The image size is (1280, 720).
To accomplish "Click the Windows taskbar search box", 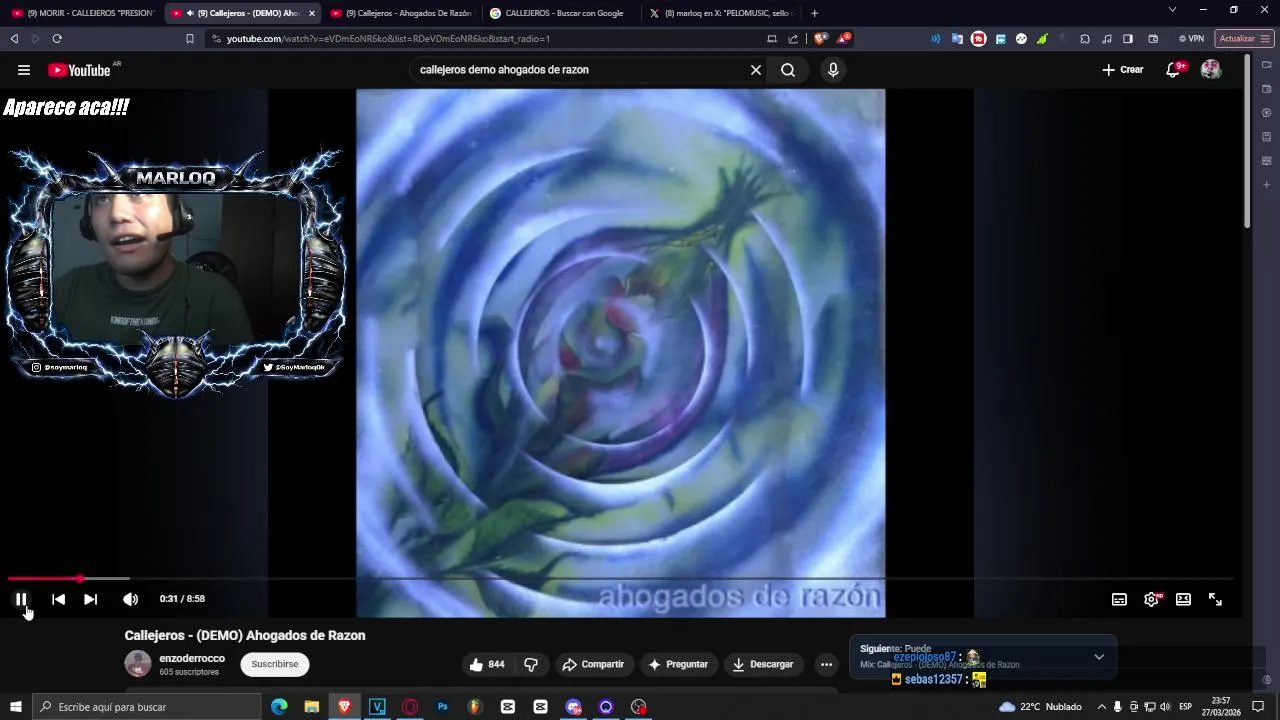I will 147,707.
